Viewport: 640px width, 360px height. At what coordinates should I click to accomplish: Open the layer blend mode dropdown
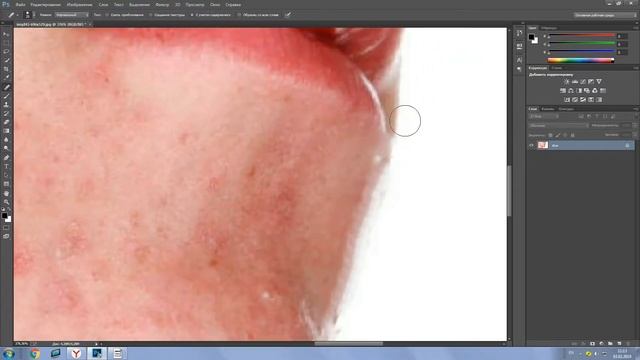pos(558,126)
